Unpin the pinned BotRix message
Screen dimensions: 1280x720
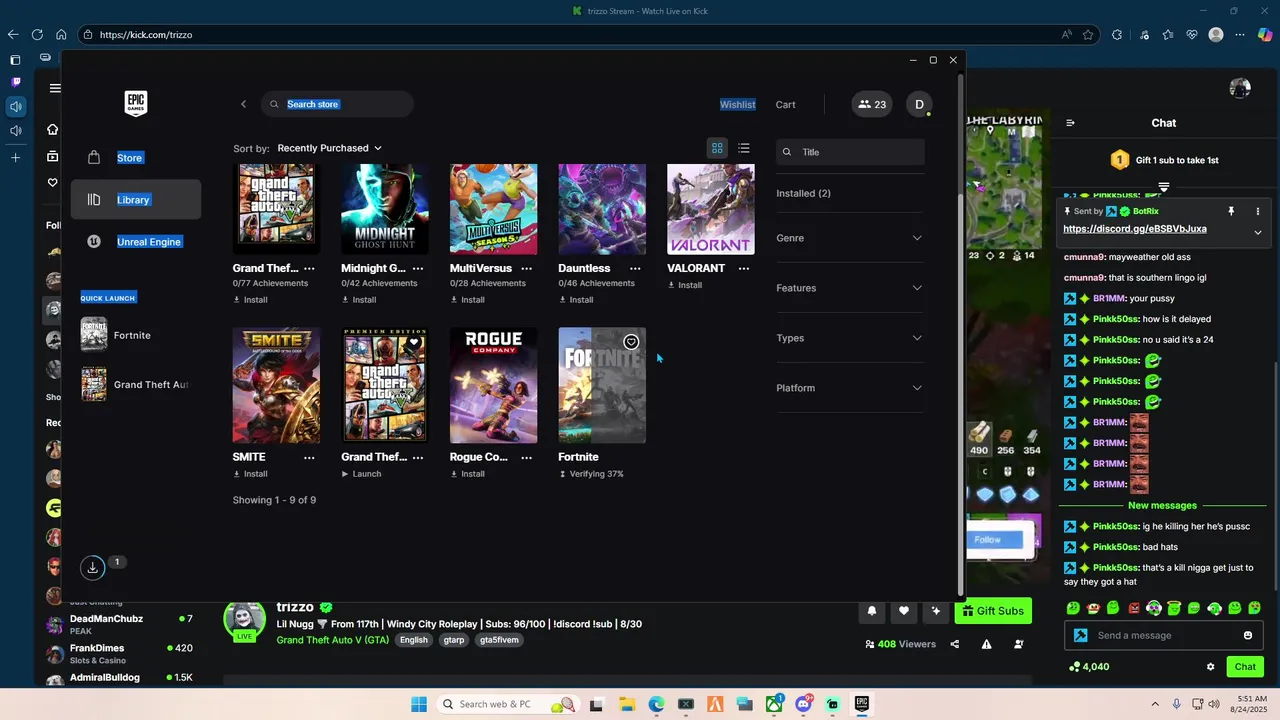1231,212
